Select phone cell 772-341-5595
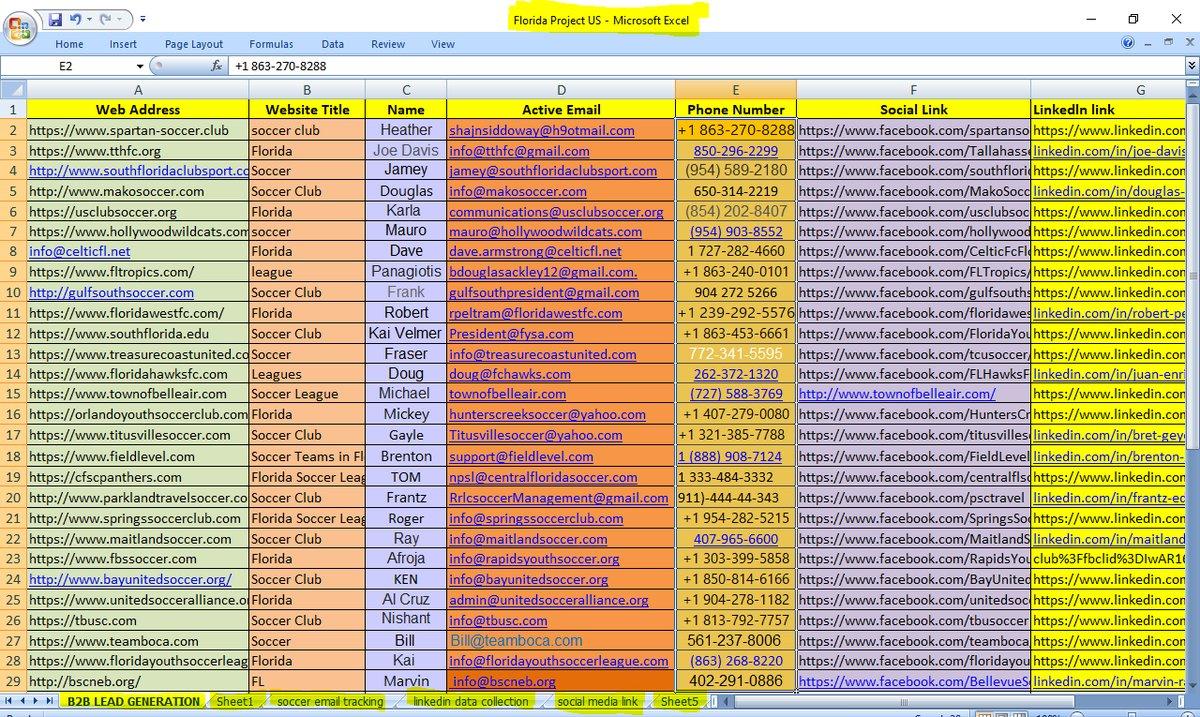Screen dimensions: 1200x717 pyautogui.click(x=736, y=354)
